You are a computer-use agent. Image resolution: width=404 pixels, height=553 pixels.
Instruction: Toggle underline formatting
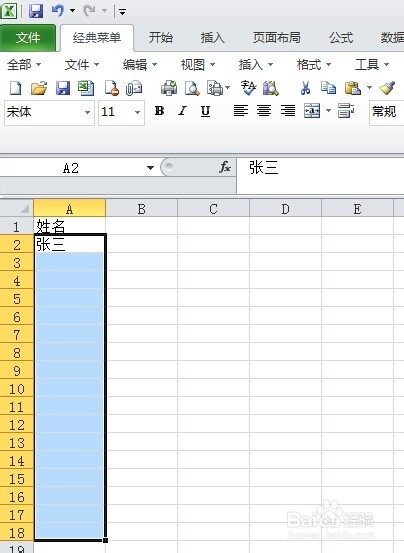click(x=205, y=111)
